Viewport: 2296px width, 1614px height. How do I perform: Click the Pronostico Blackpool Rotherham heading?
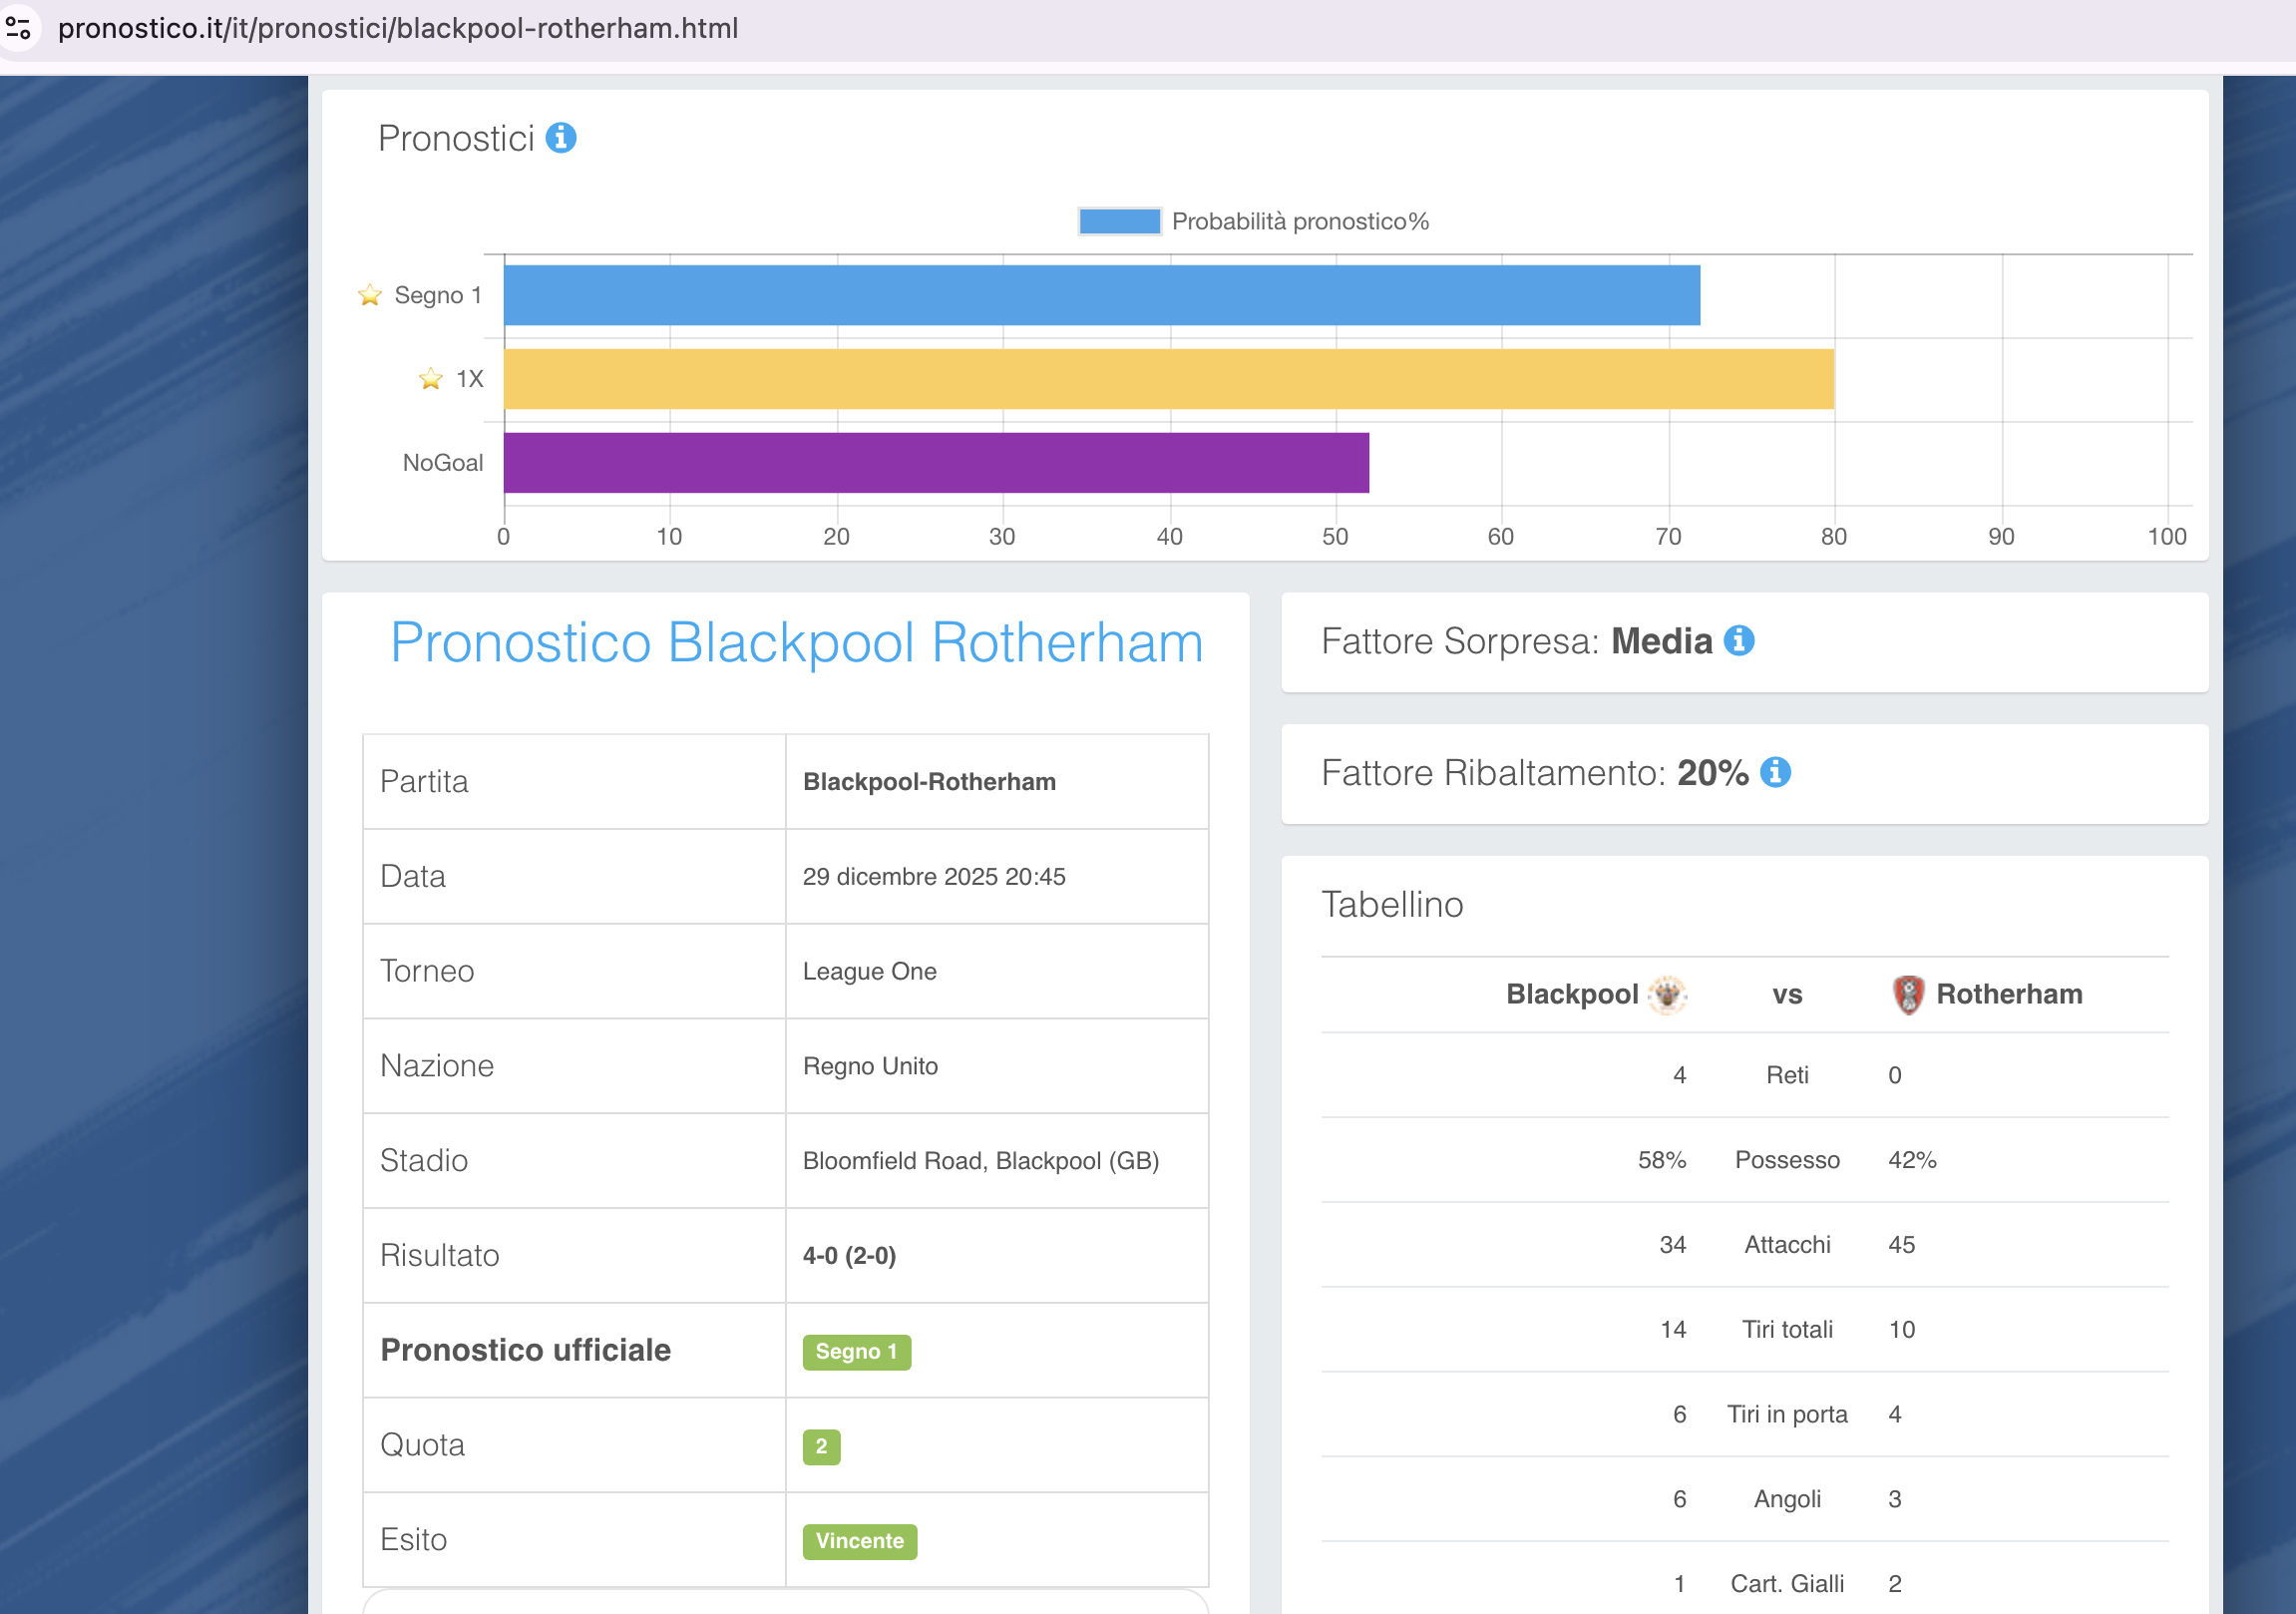click(796, 642)
